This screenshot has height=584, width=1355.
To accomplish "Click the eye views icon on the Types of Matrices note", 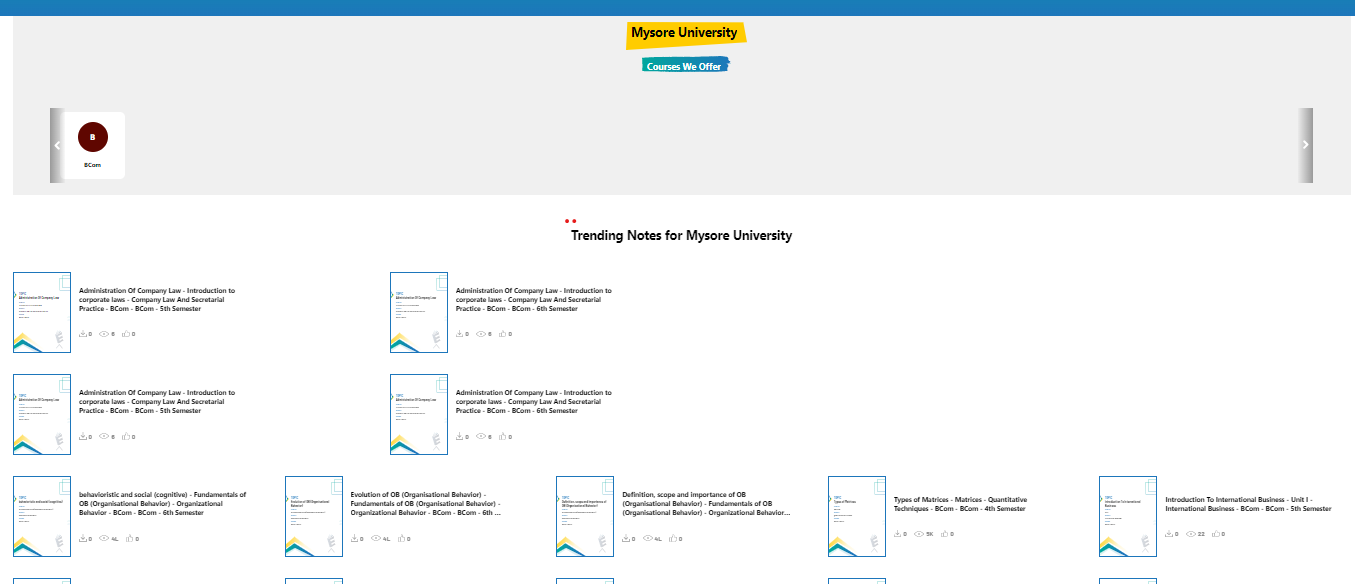I will click(x=920, y=533).
